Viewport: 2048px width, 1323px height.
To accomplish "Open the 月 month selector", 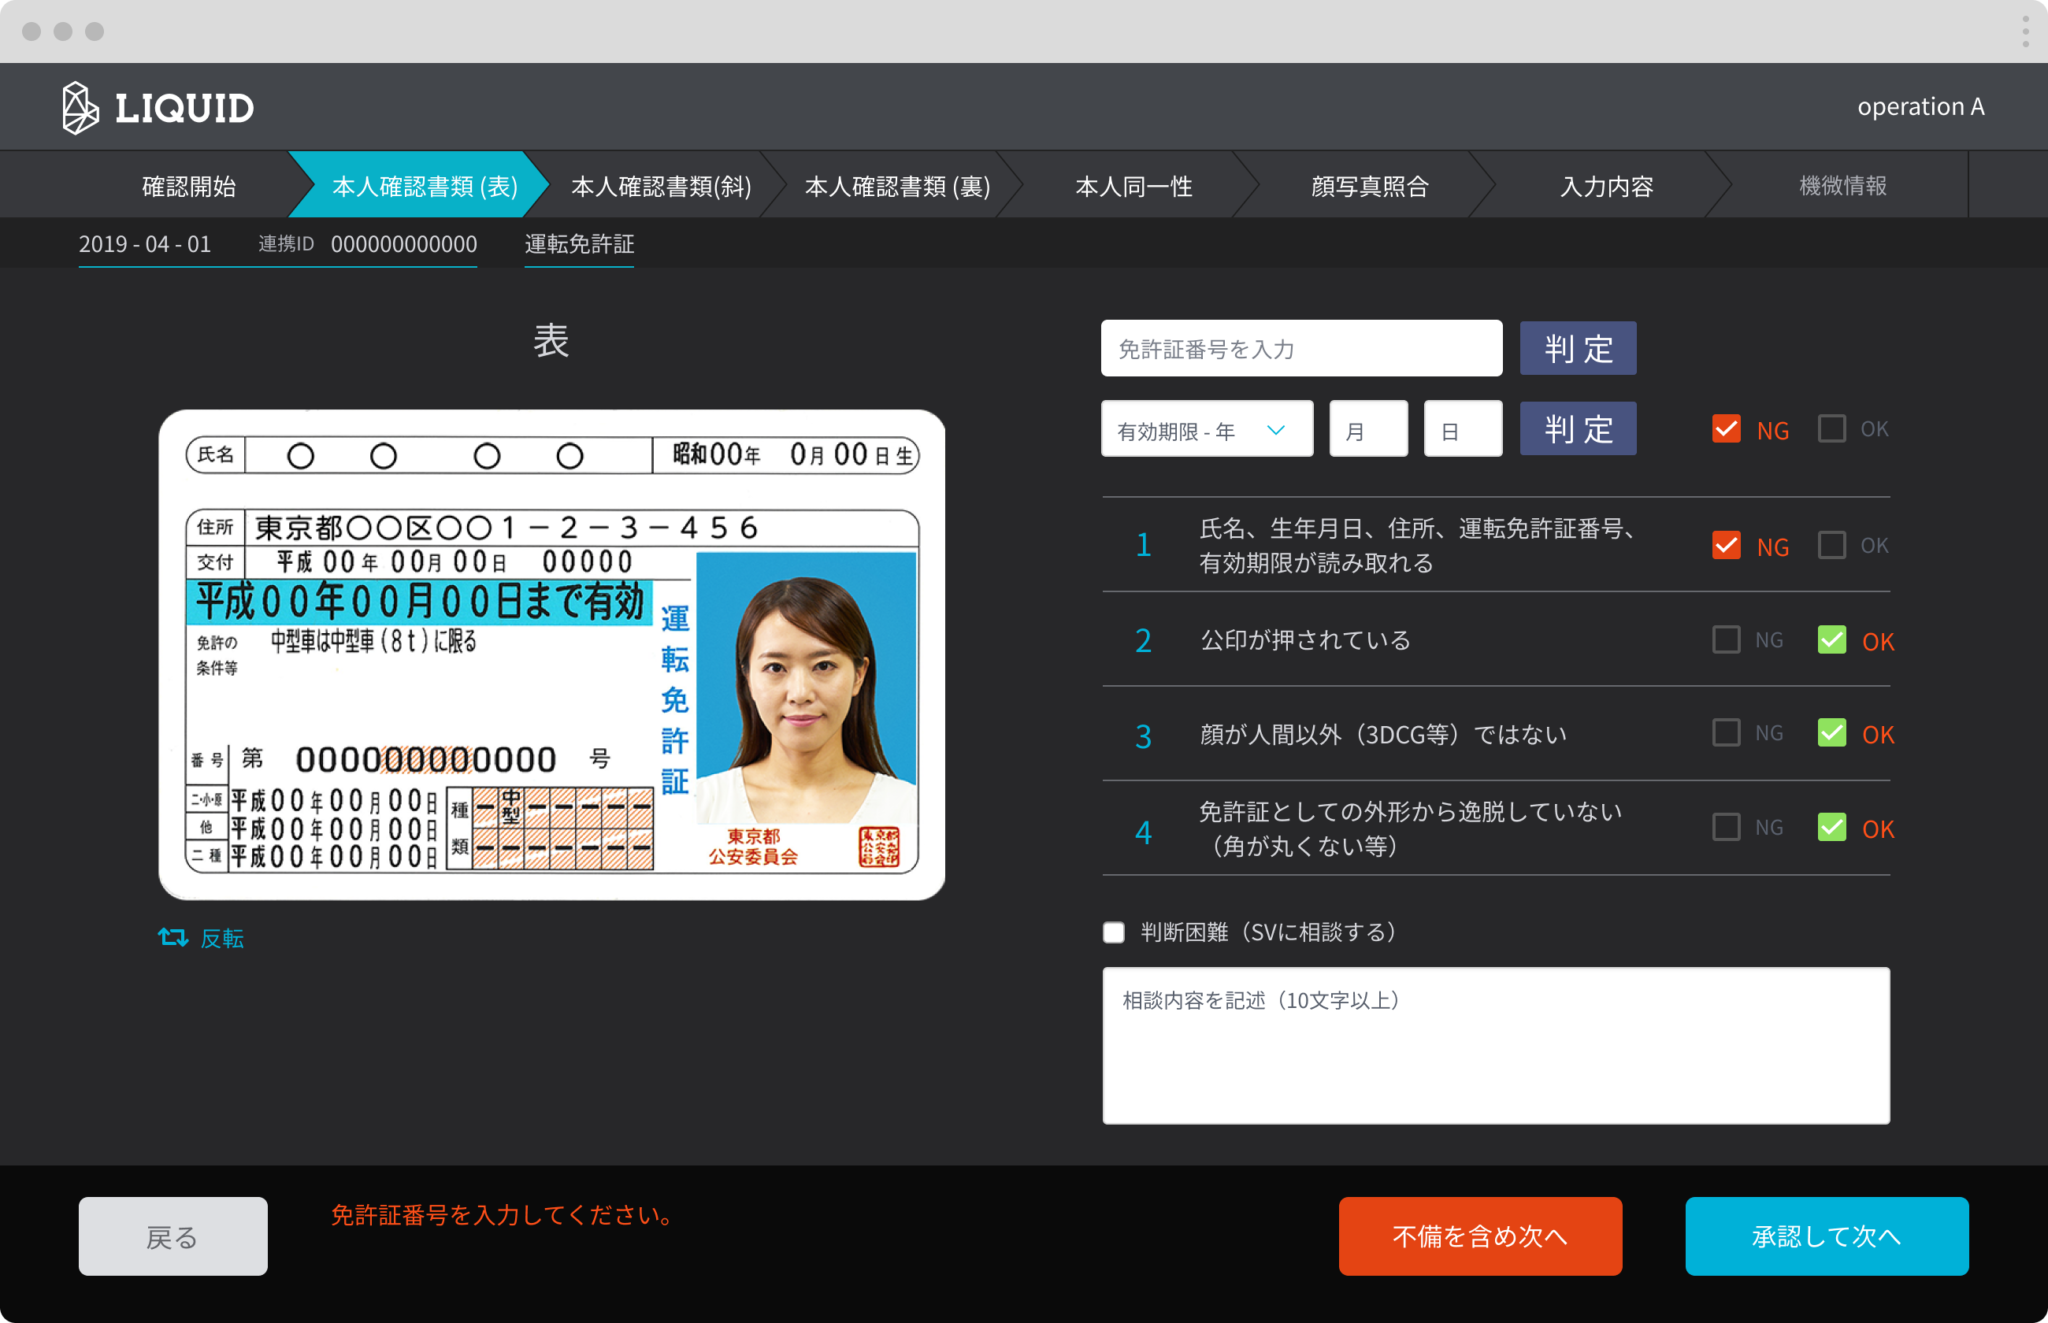I will (1367, 429).
